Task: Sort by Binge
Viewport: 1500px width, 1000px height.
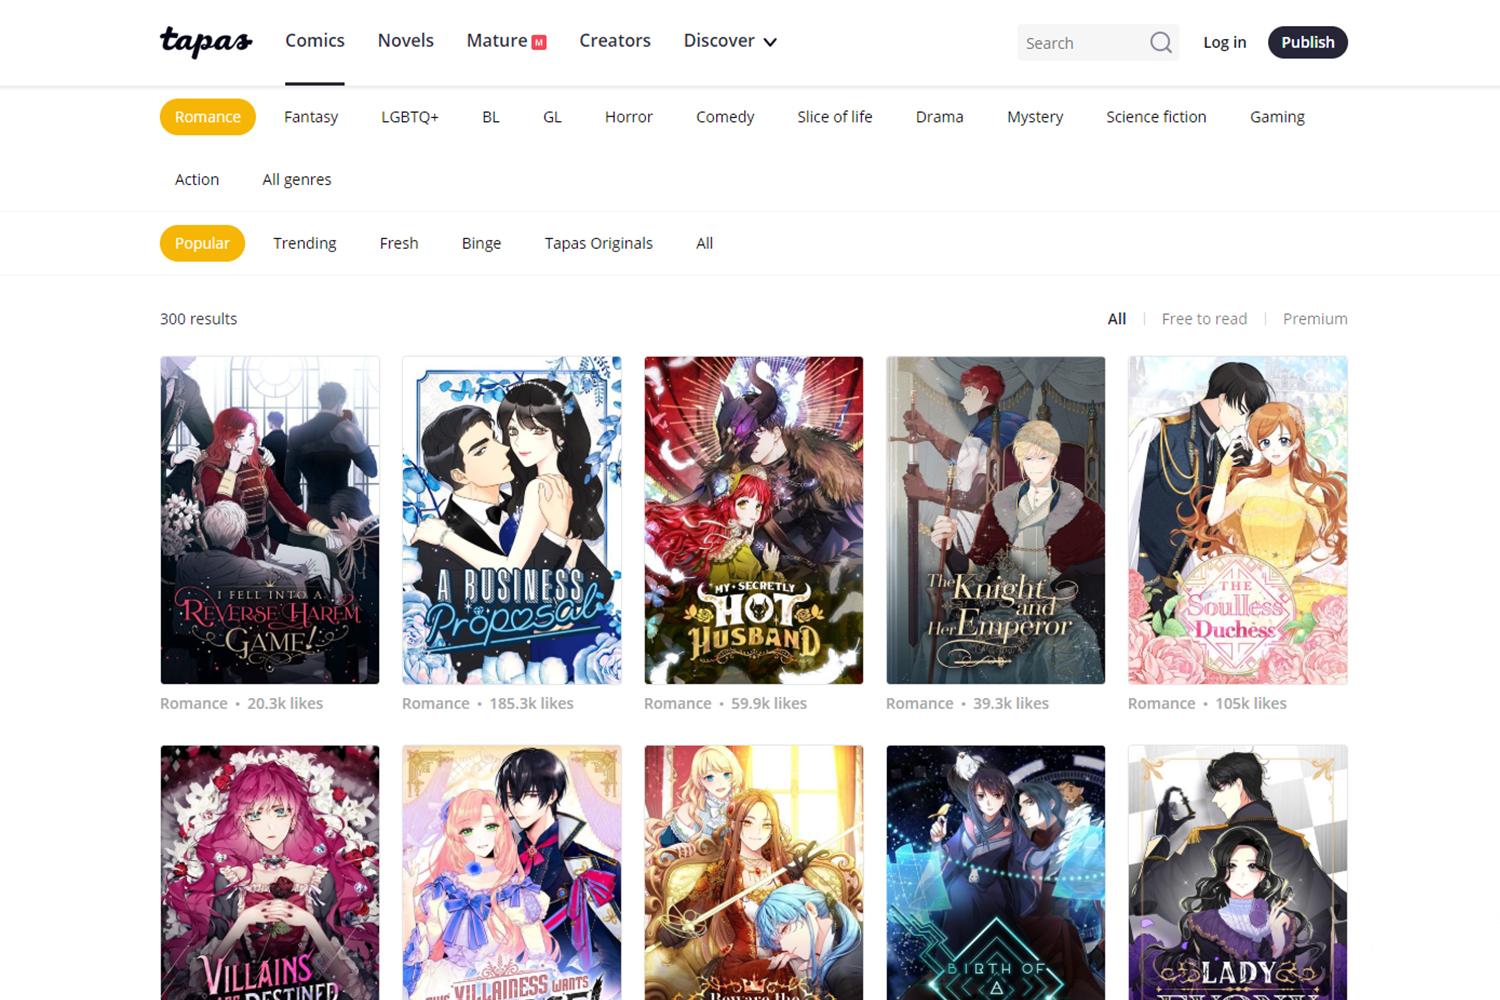Action: [481, 243]
